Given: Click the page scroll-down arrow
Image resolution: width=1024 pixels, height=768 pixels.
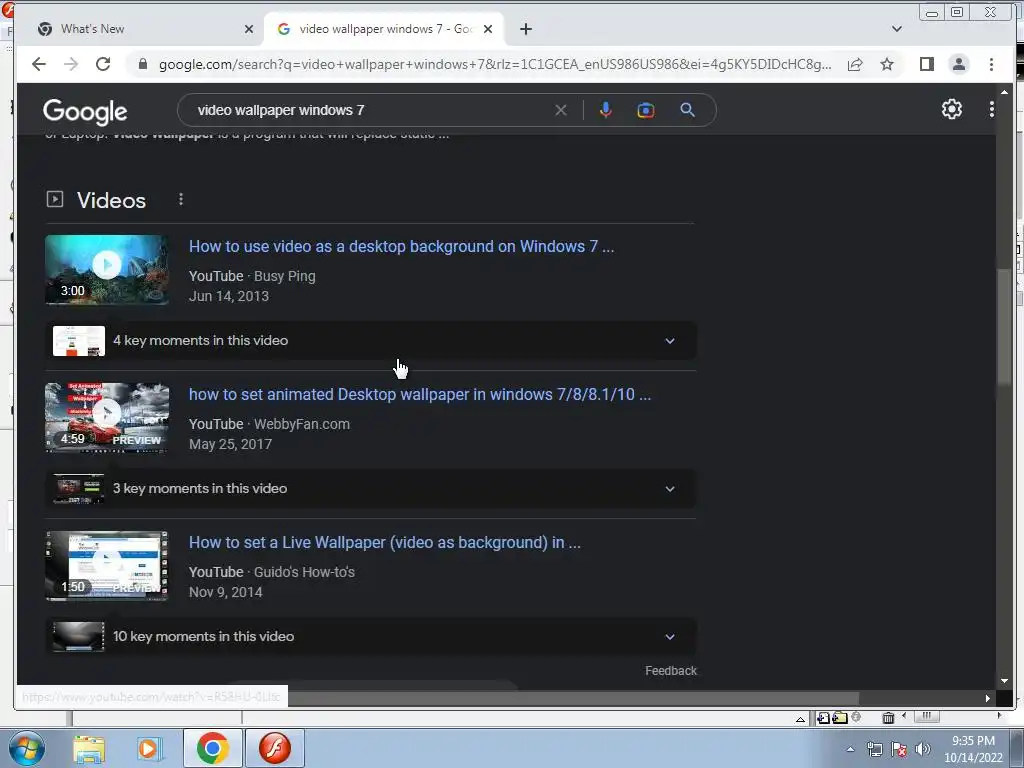Looking at the screenshot, I should click(x=1004, y=681).
